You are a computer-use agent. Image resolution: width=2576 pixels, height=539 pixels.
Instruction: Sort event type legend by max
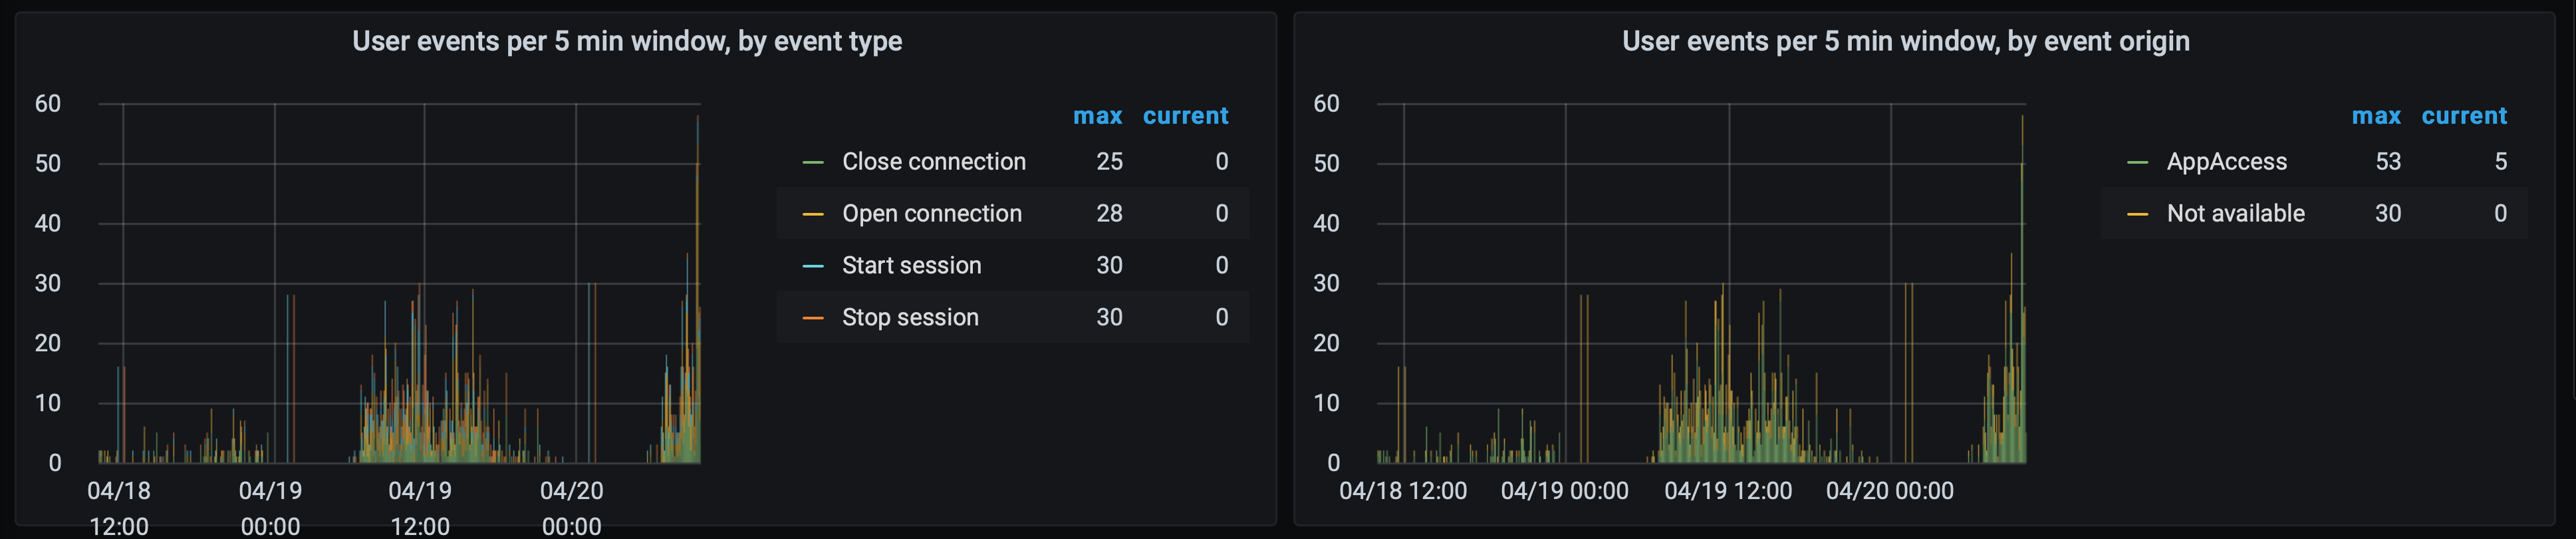point(1098,116)
